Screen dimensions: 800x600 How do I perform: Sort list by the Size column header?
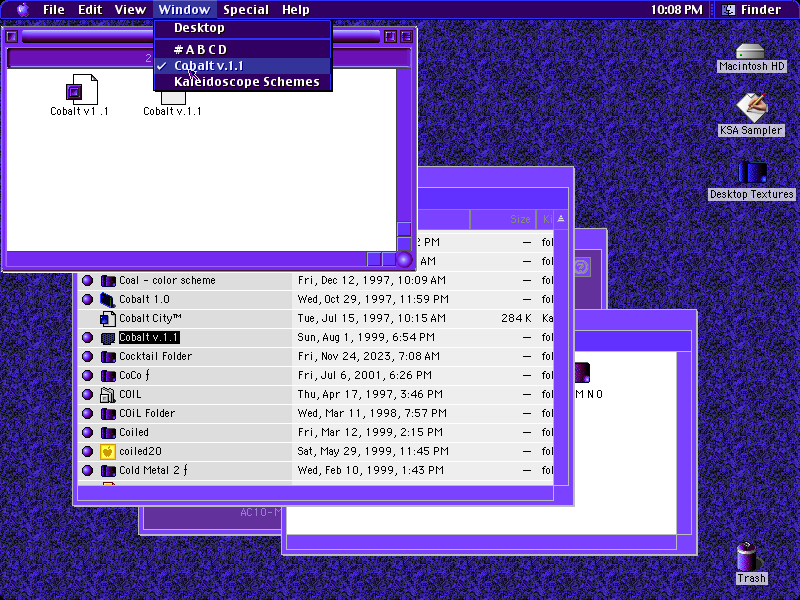click(x=503, y=219)
